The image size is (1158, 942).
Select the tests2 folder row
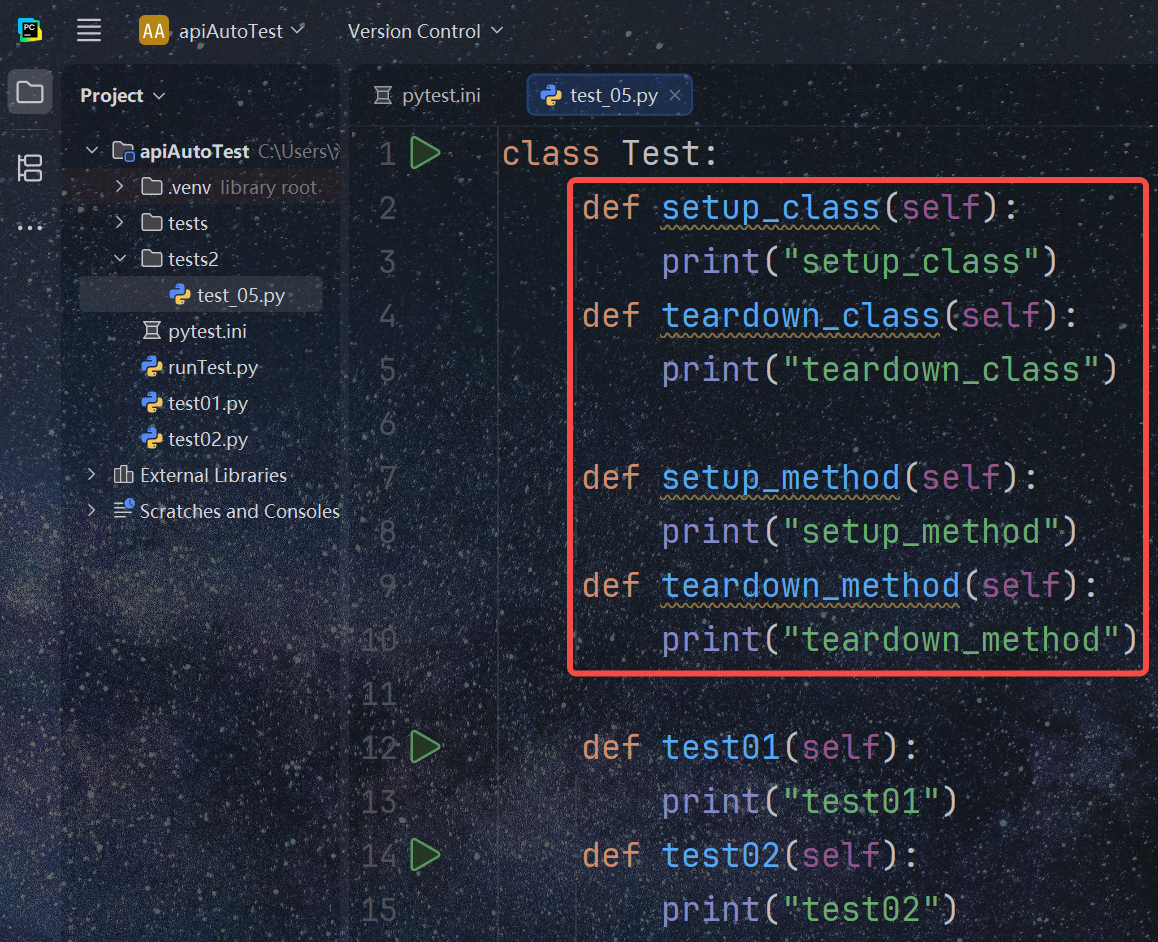coord(201,259)
